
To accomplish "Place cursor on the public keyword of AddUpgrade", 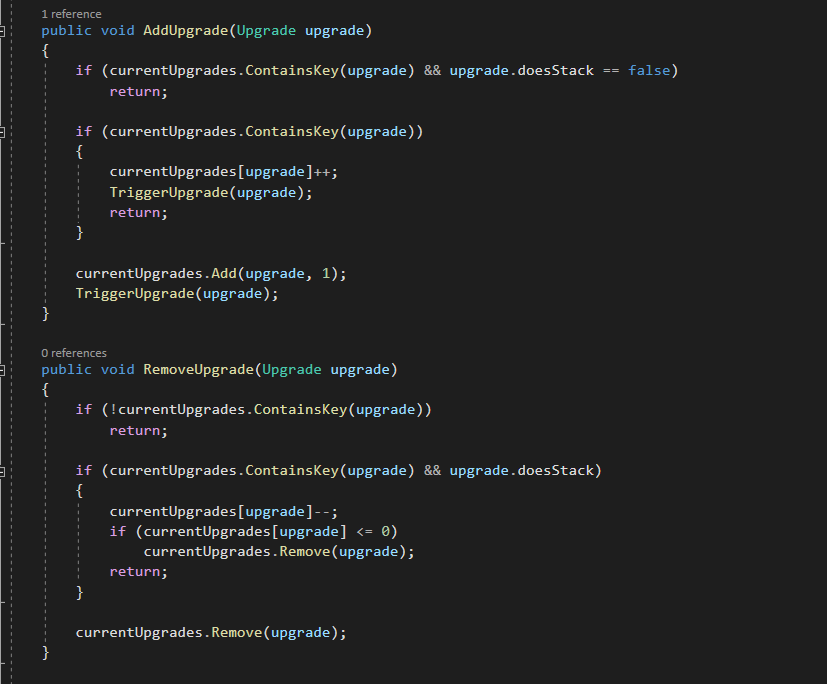I will click(x=65, y=30).
